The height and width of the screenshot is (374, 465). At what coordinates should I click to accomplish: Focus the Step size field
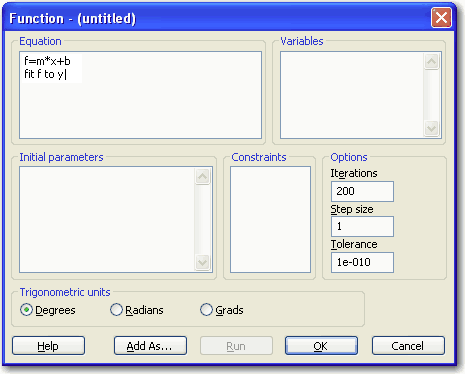click(x=362, y=227)
